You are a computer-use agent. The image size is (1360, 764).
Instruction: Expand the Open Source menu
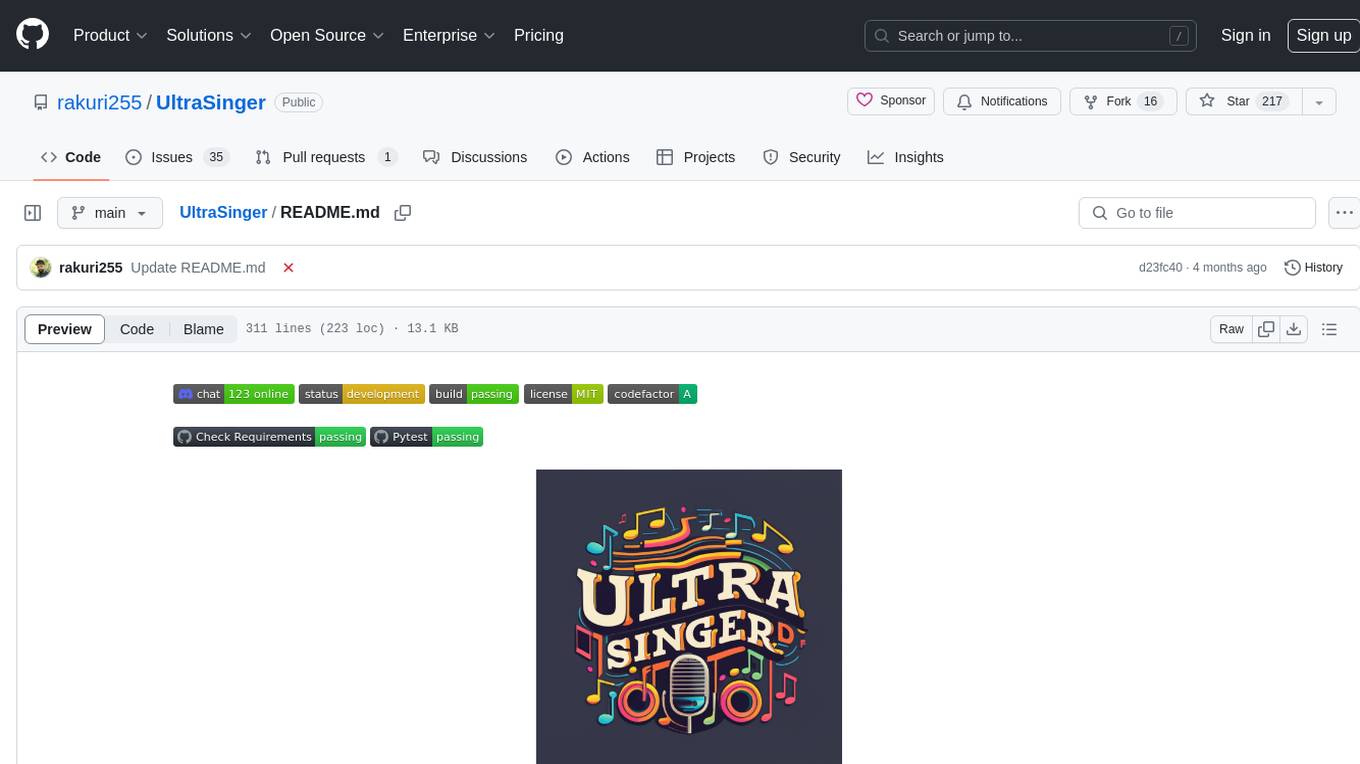click(x=327, y=35)
